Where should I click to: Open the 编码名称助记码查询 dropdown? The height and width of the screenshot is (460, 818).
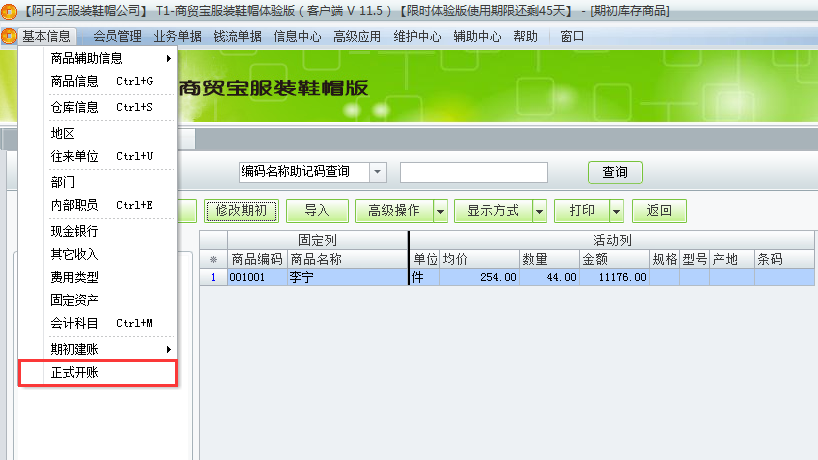(377, 172)
